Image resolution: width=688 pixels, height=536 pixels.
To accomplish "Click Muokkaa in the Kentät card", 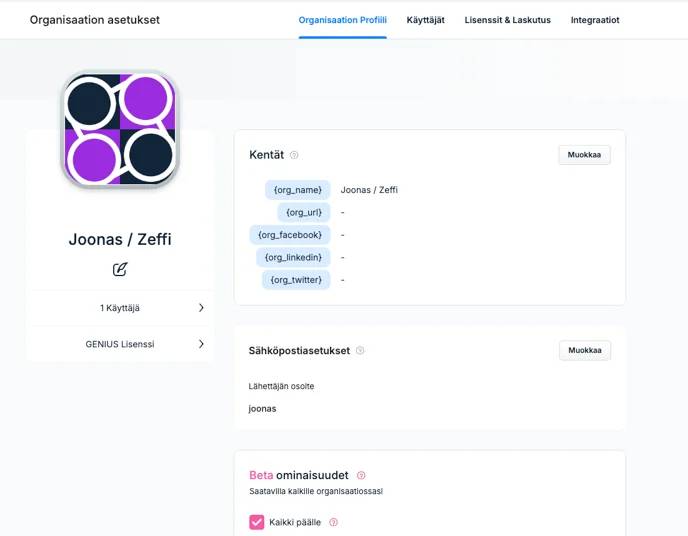I will click(584, 155).
